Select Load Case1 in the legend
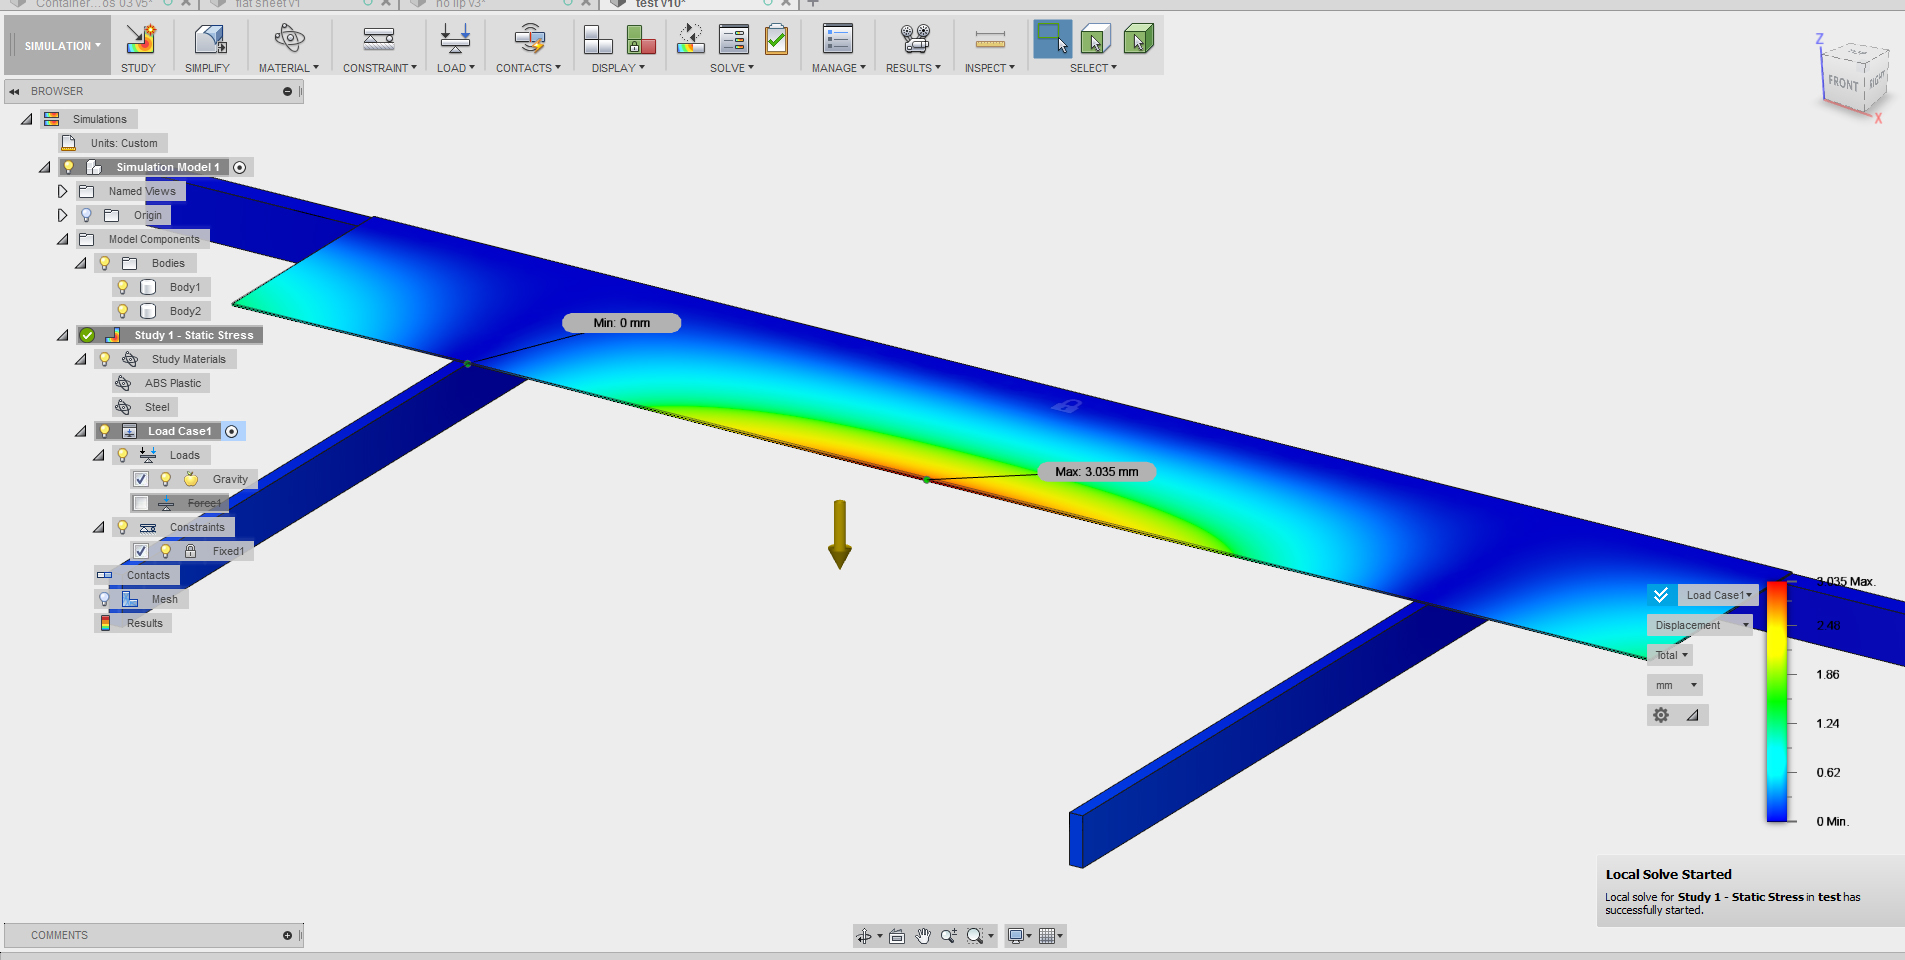 coord(1716,595)
